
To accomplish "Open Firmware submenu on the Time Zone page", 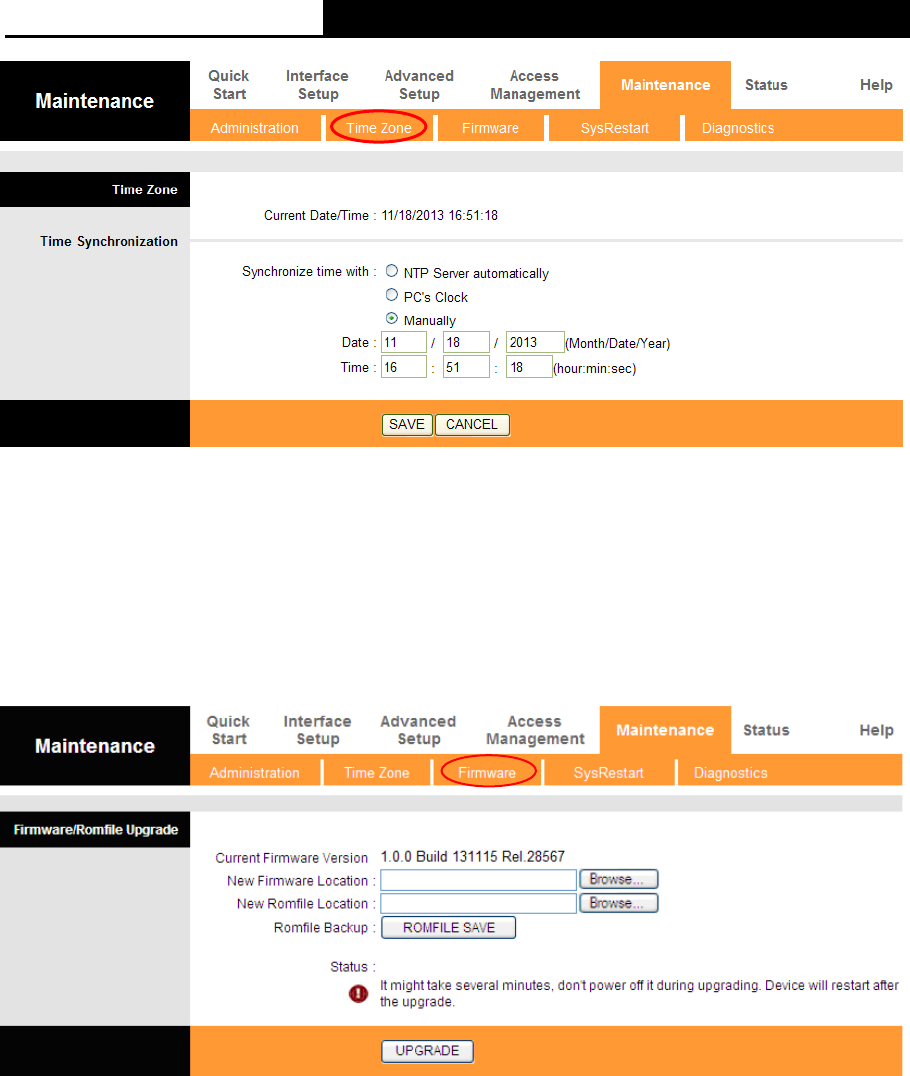I will [x=490, y=128].
